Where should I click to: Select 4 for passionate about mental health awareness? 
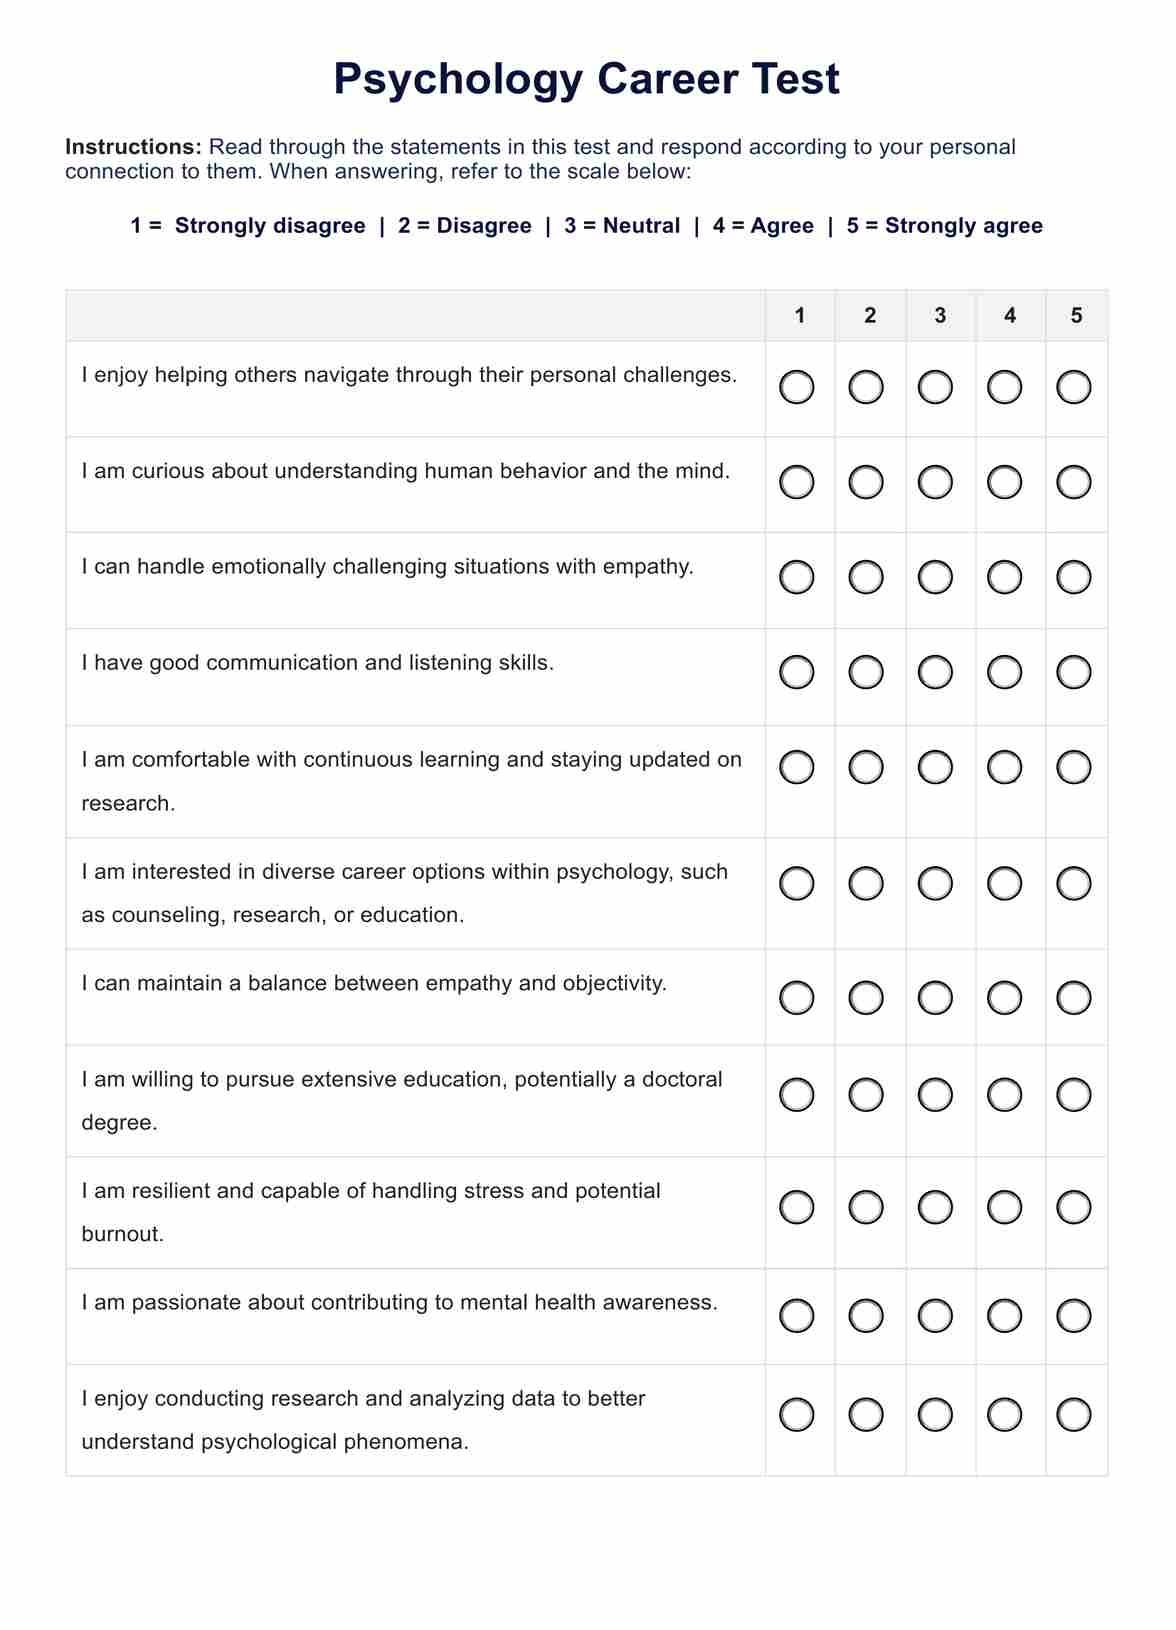(1004, 1315)
